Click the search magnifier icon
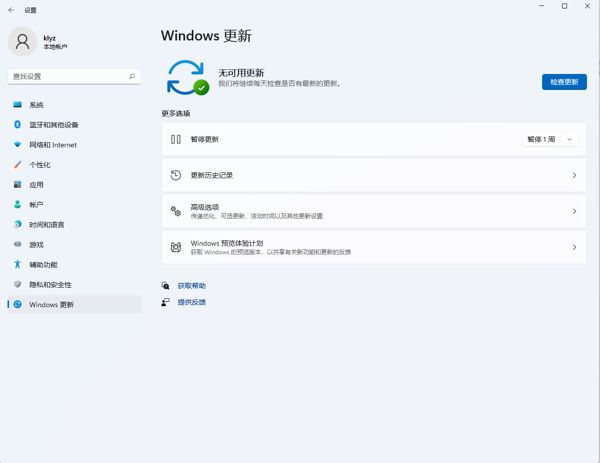Image resolution: width=600 pixels, height=463 pixels. pyautogui.click(x=132, y=76)
